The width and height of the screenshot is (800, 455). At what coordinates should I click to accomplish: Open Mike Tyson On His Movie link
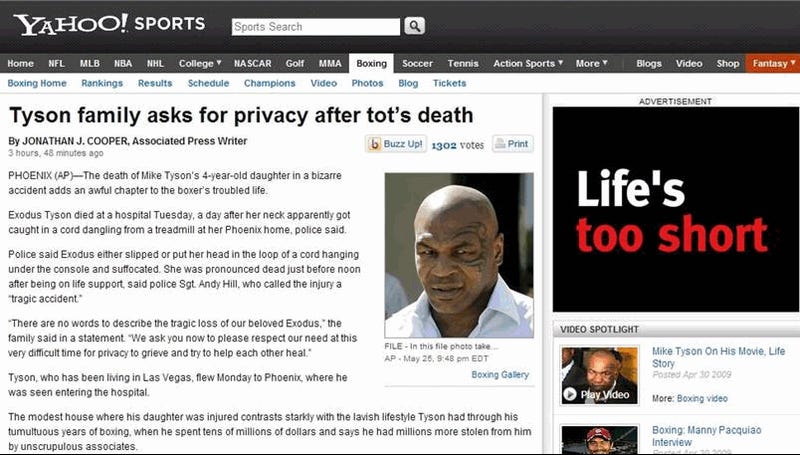coord(718,357)
